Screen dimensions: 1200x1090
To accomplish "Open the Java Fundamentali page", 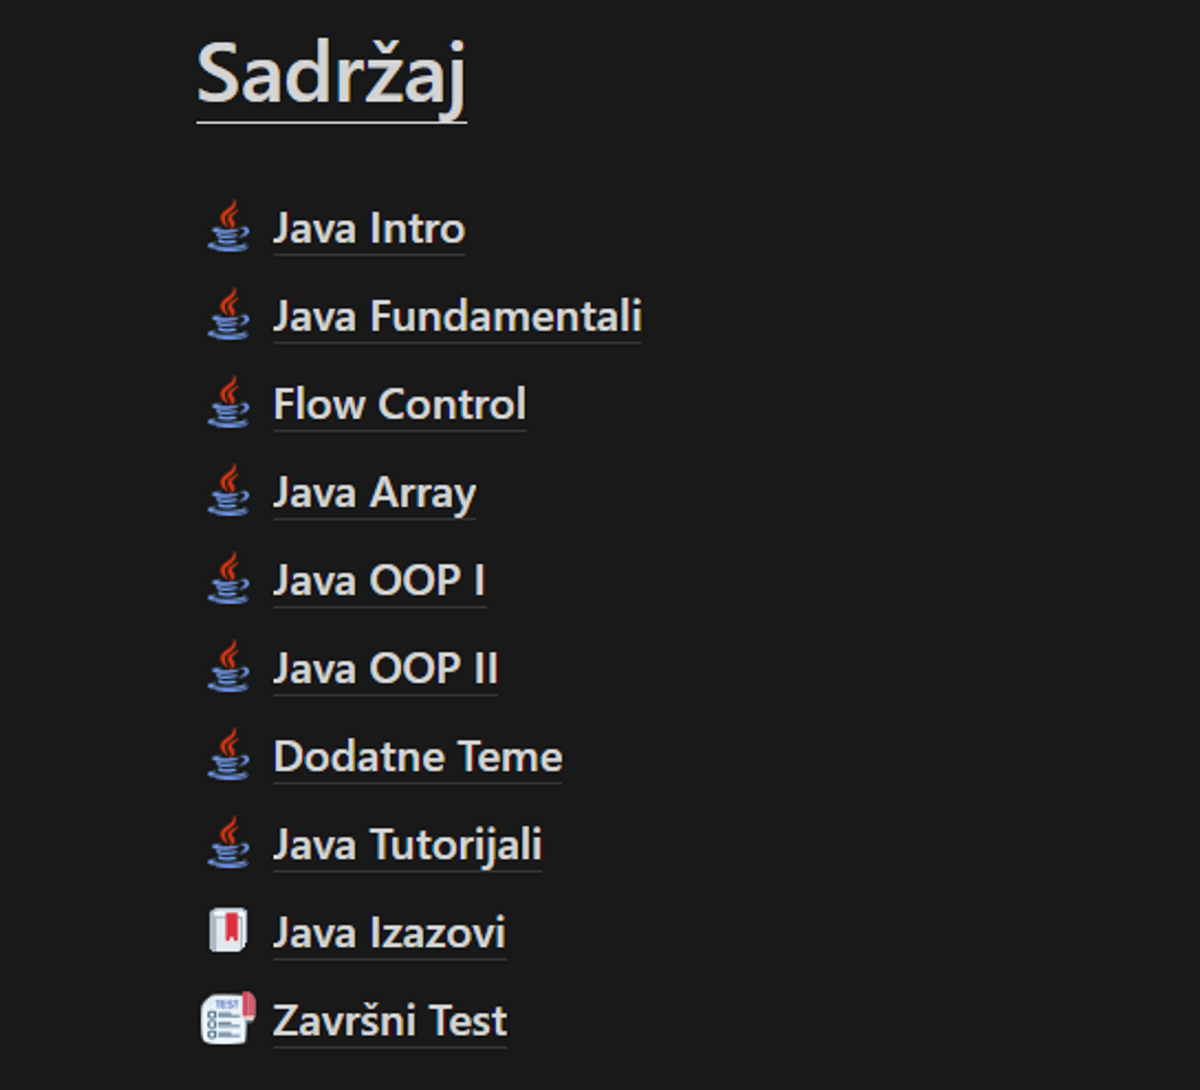I will (x=457, y=317).
